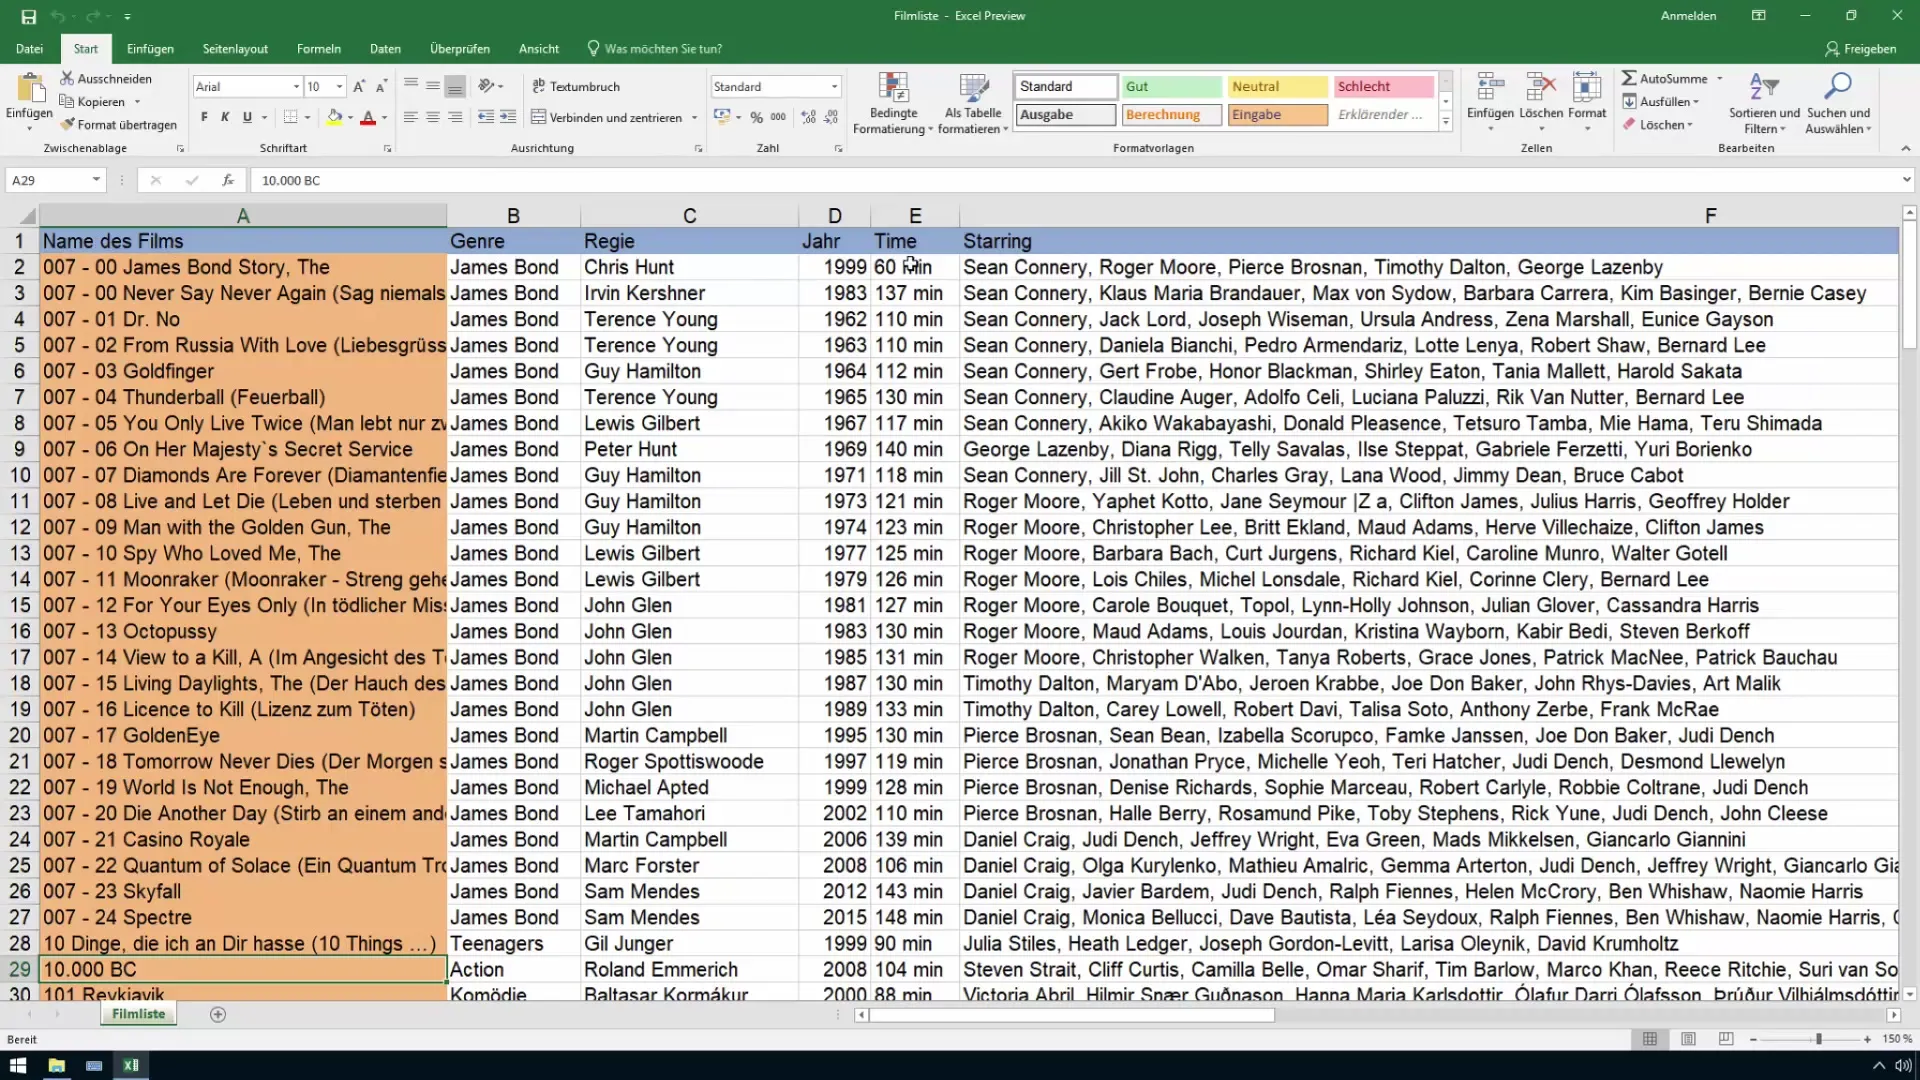Open the Formeln ribbon tab
1920x1080 pixels.
319,49
